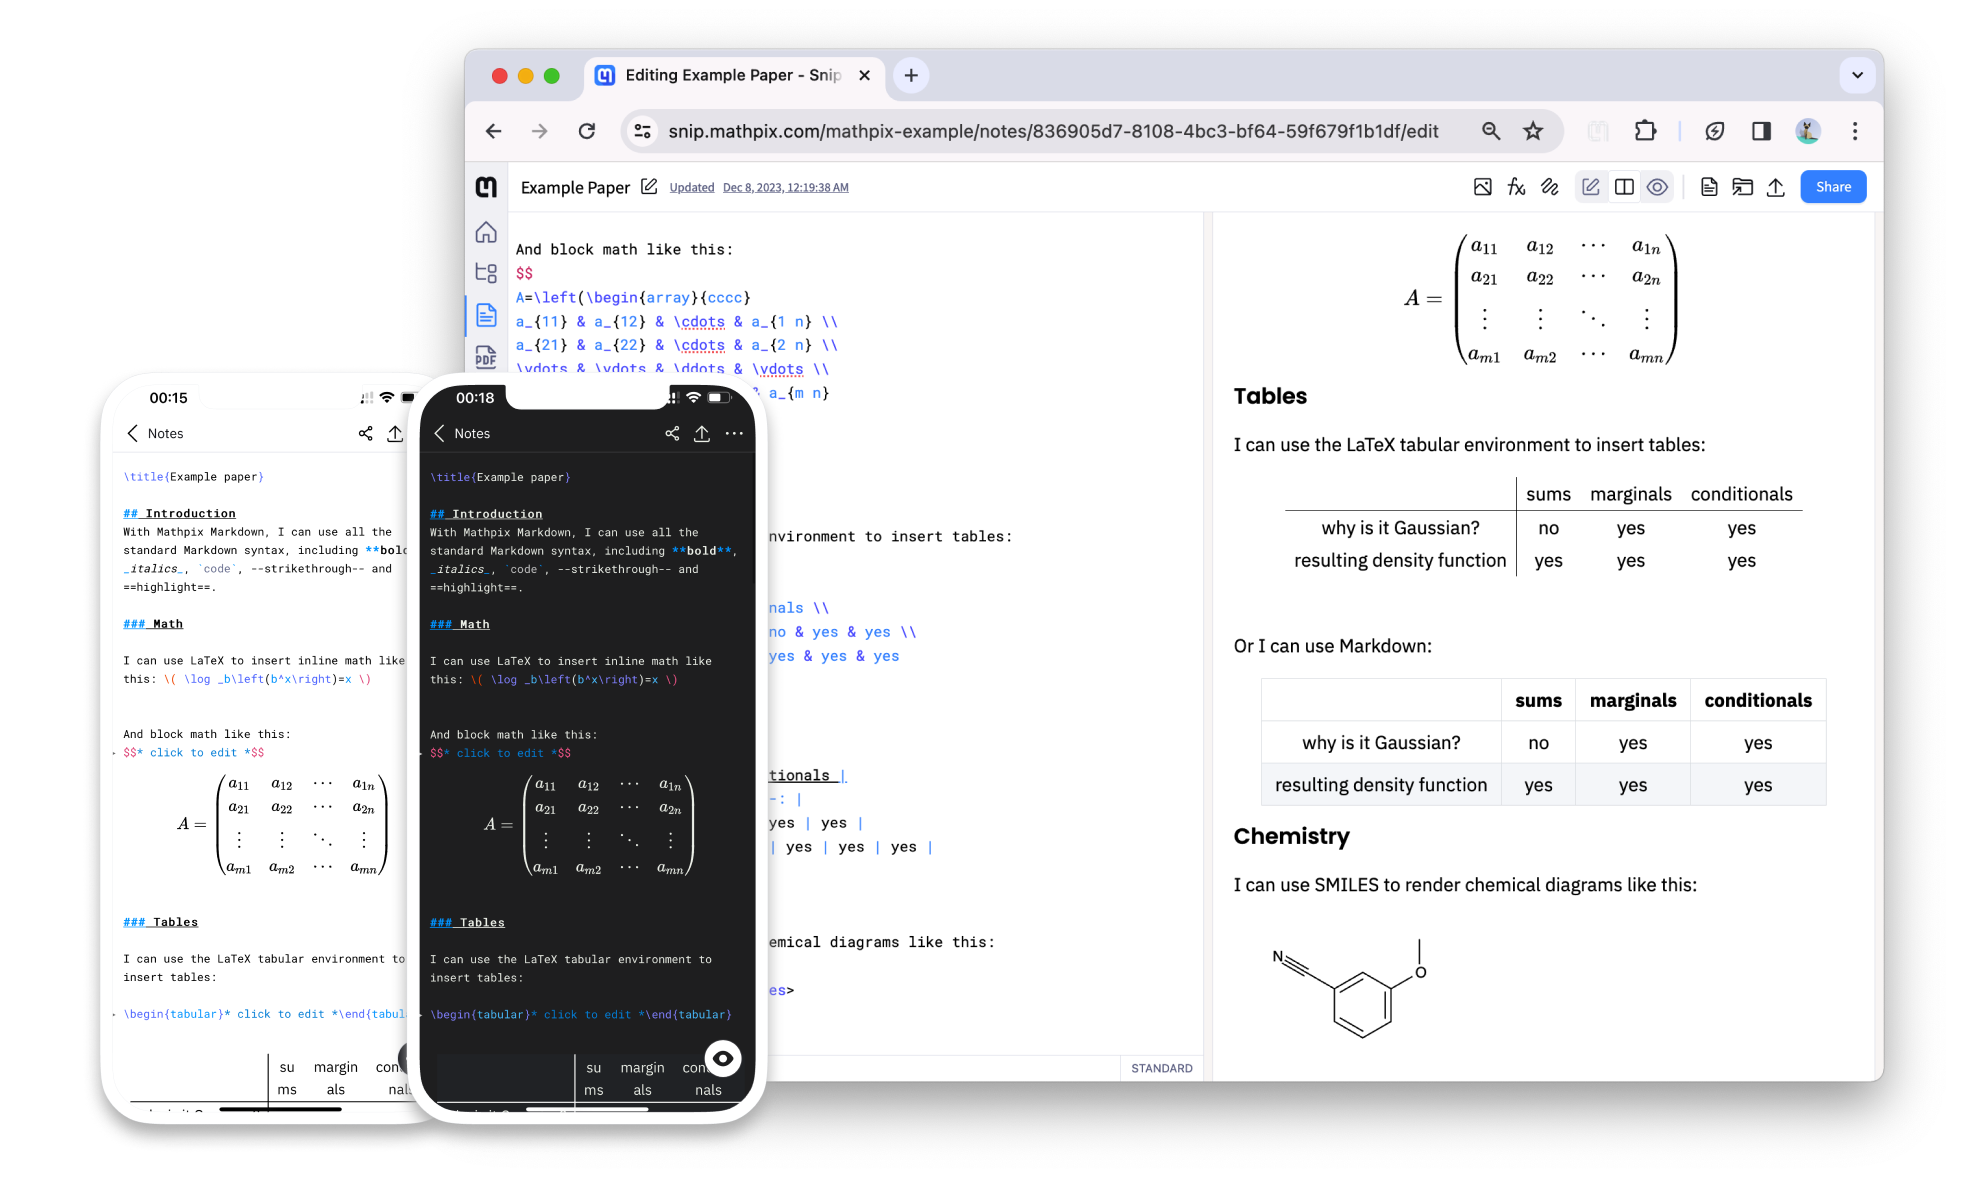Insert an image using the toolbar image icon

coord(1482,186)
